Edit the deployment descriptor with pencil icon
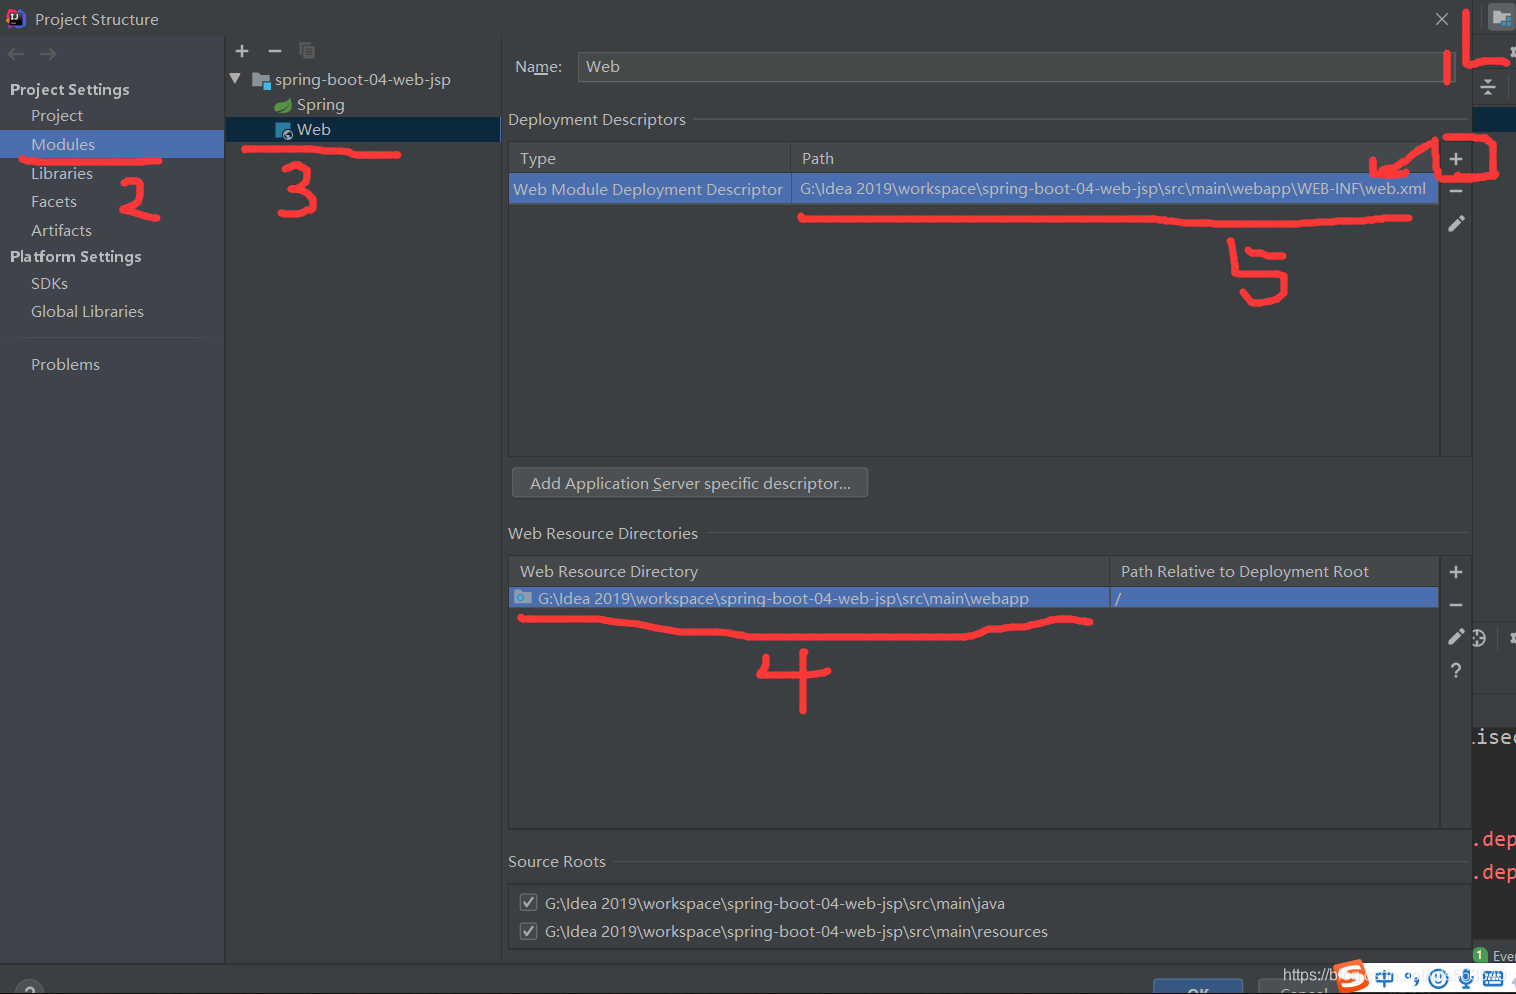The height and width of the screenshot is (994, 1516). tap(1456, 224)
